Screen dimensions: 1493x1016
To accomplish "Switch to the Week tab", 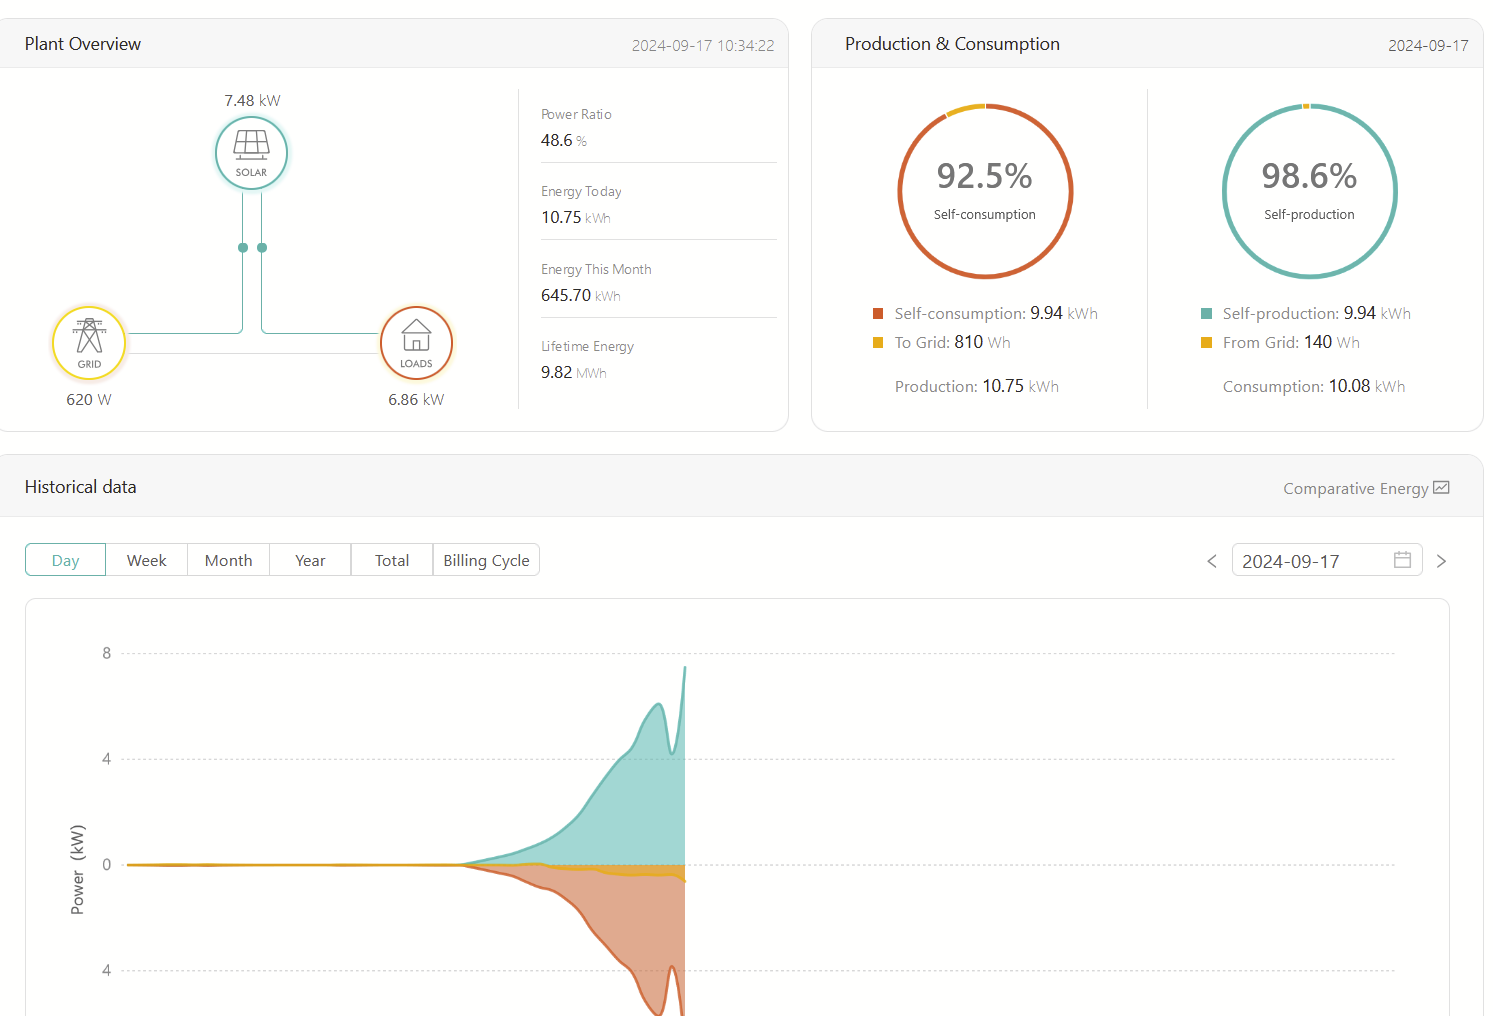I will (147, 560).
